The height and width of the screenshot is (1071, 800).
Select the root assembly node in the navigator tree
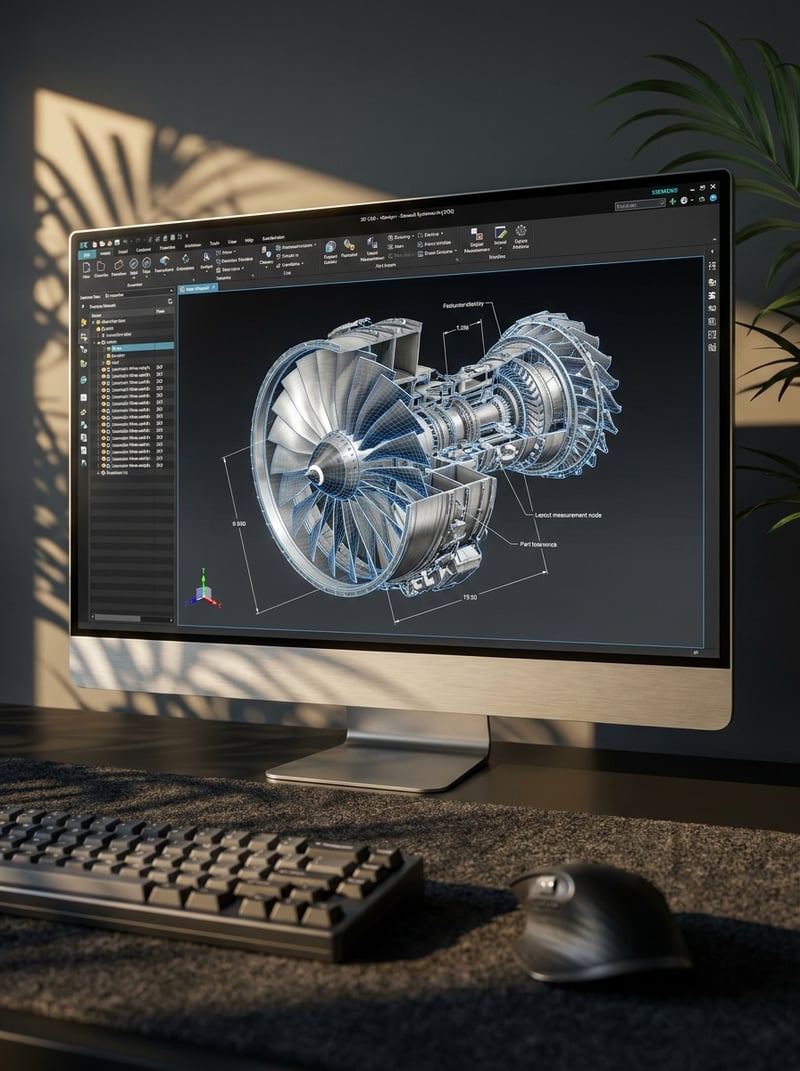pyautogui.click(x=113, y=322)
